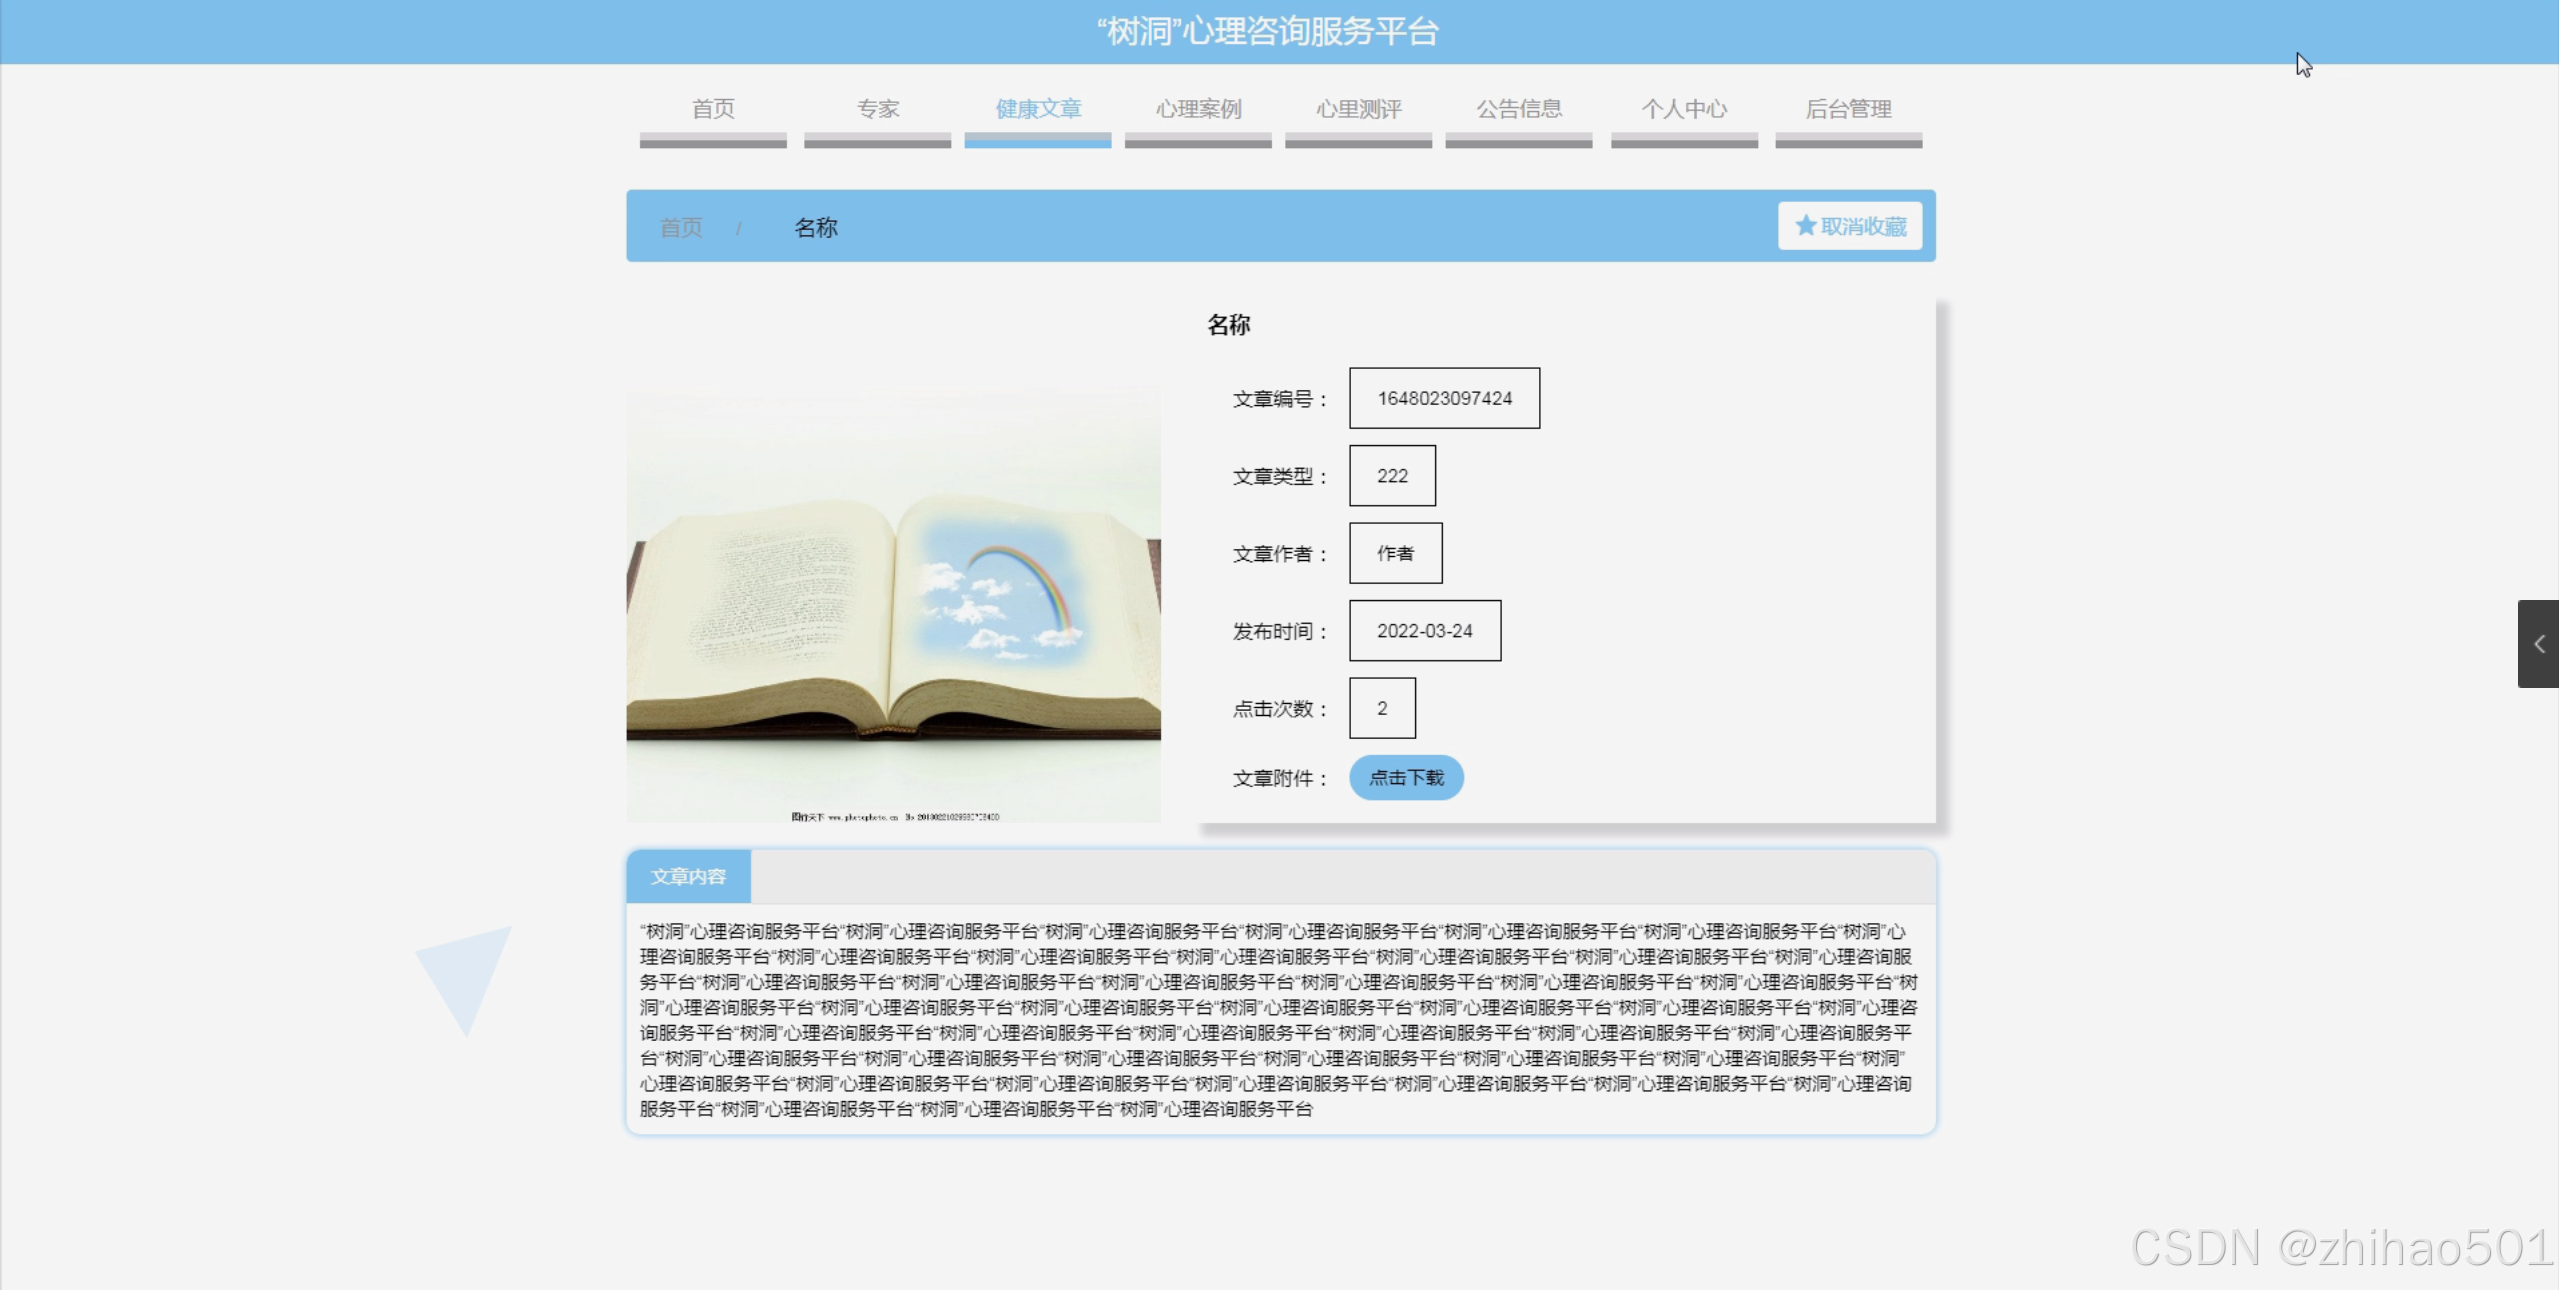This screenshot has height=1290, width=2559.
Task: Select the 文章内容 content tab
Action: (x=688, y=877)
